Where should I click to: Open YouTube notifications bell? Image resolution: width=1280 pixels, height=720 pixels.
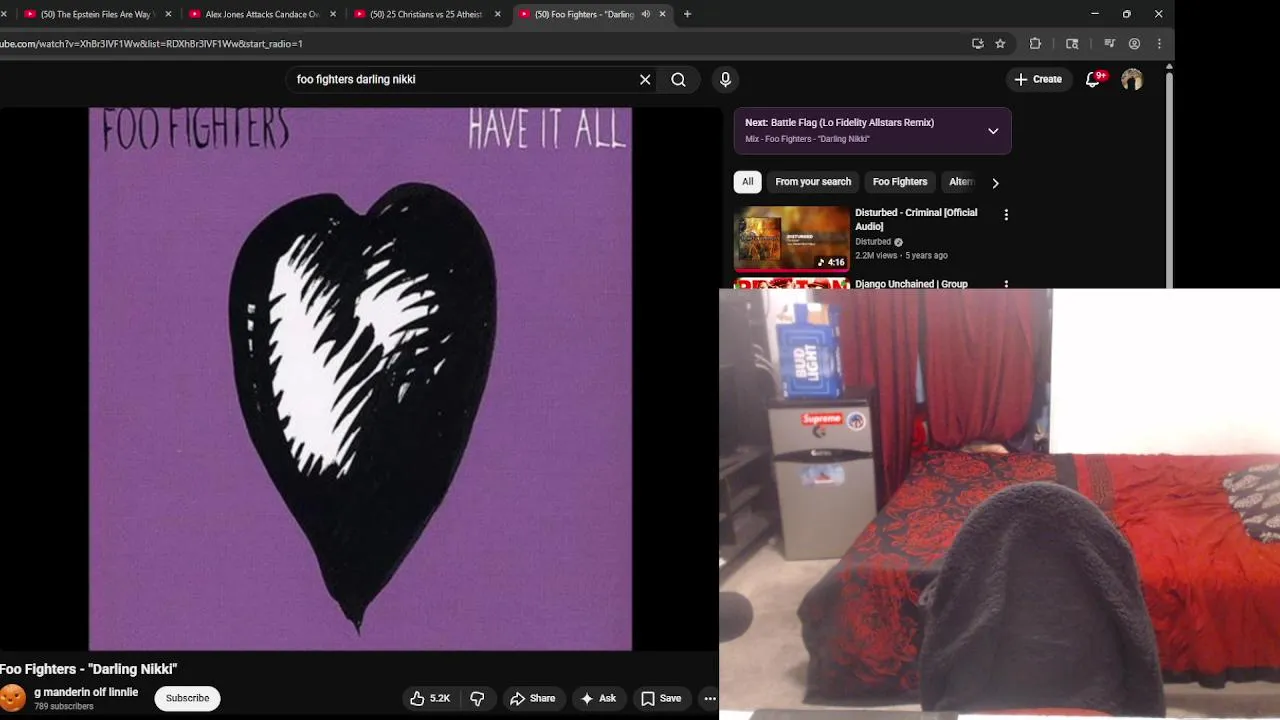[x=1093, y=79]
